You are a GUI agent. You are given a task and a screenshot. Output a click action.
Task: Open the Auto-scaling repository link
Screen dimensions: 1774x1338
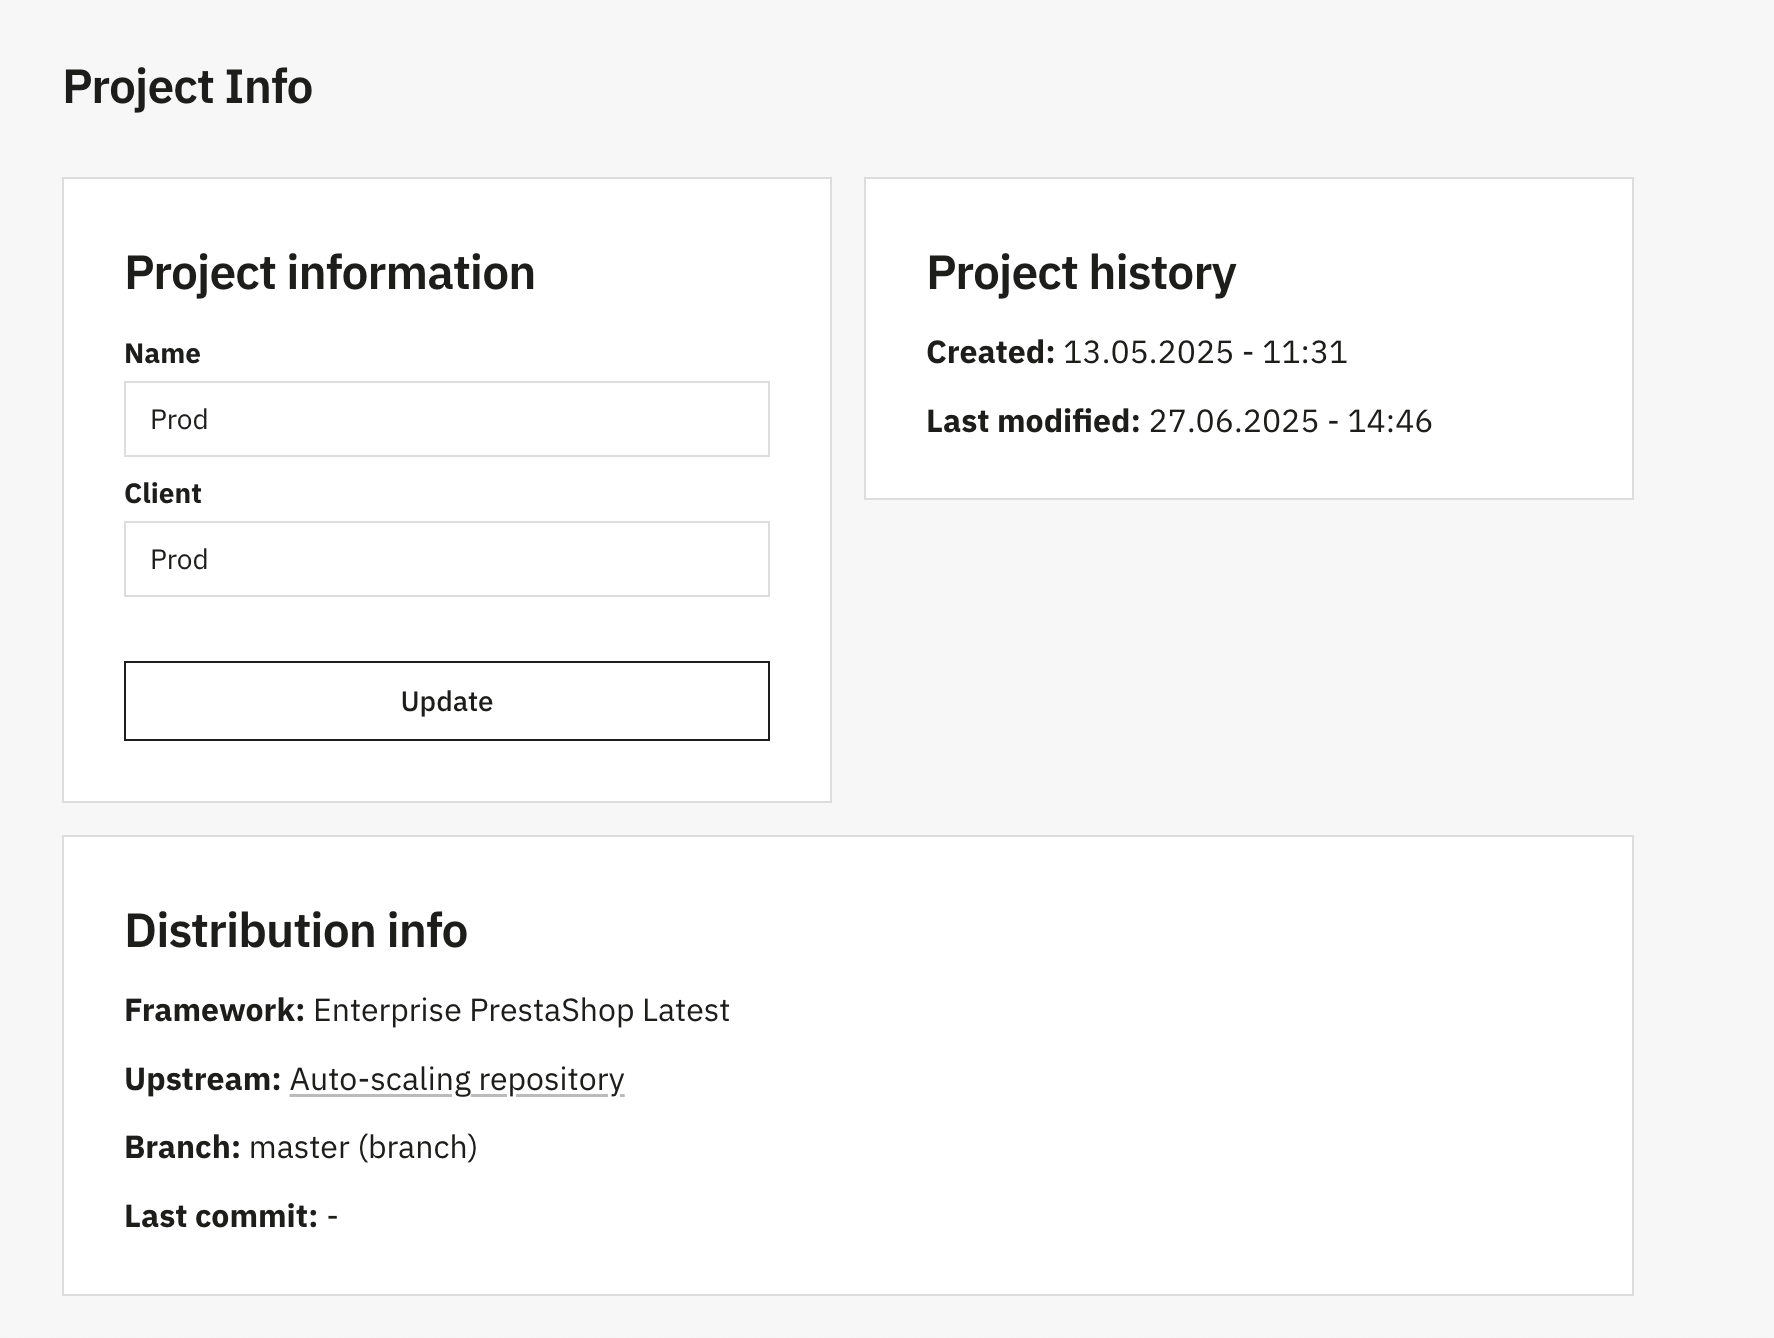click(456, 1079)
